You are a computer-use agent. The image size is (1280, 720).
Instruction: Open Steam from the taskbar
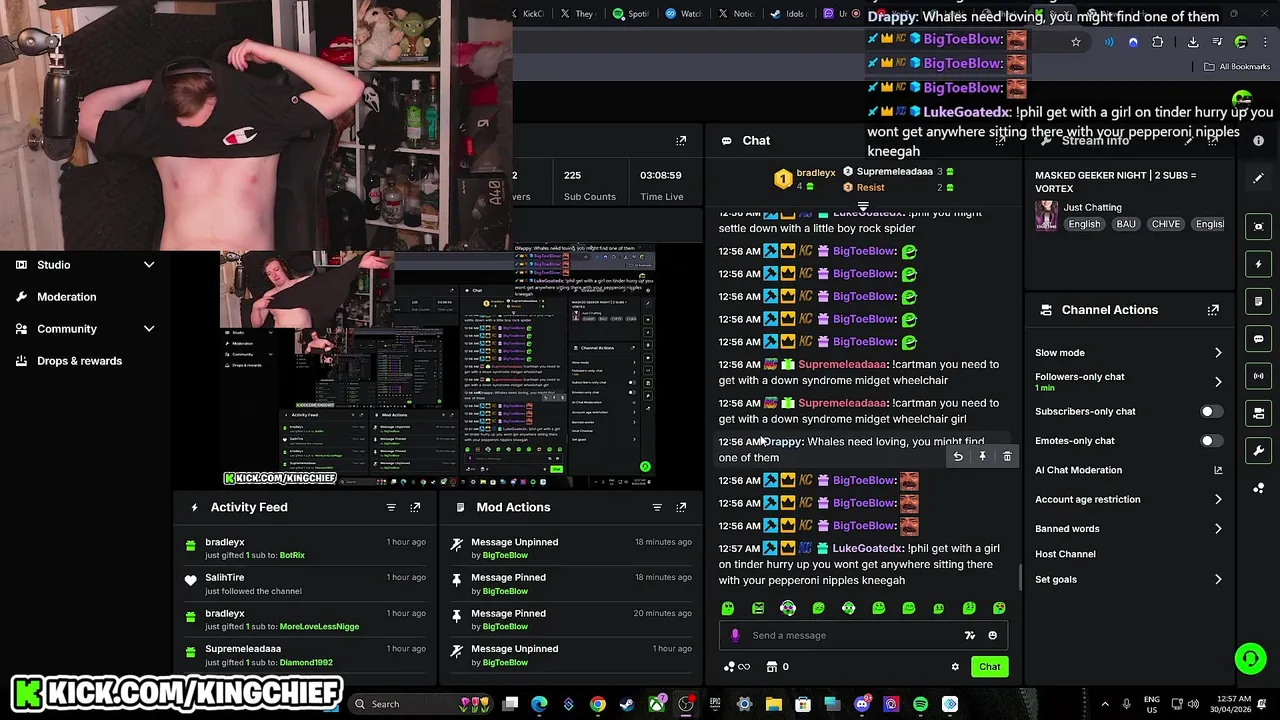[x=627, y=704]
